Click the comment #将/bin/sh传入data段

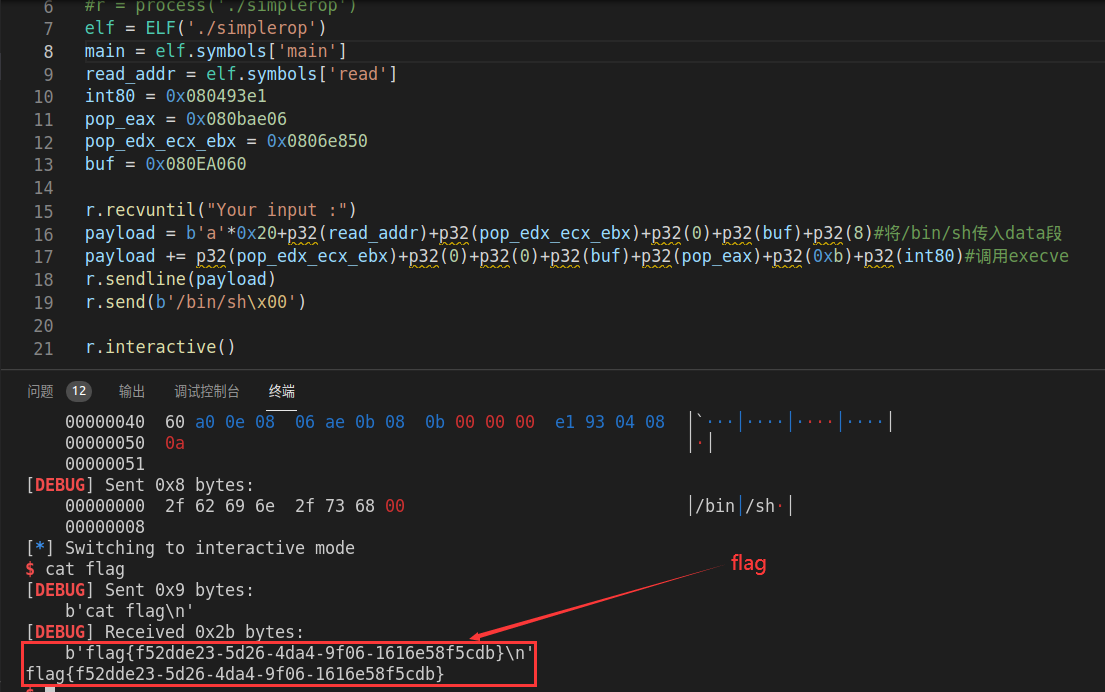pos(968,233)
